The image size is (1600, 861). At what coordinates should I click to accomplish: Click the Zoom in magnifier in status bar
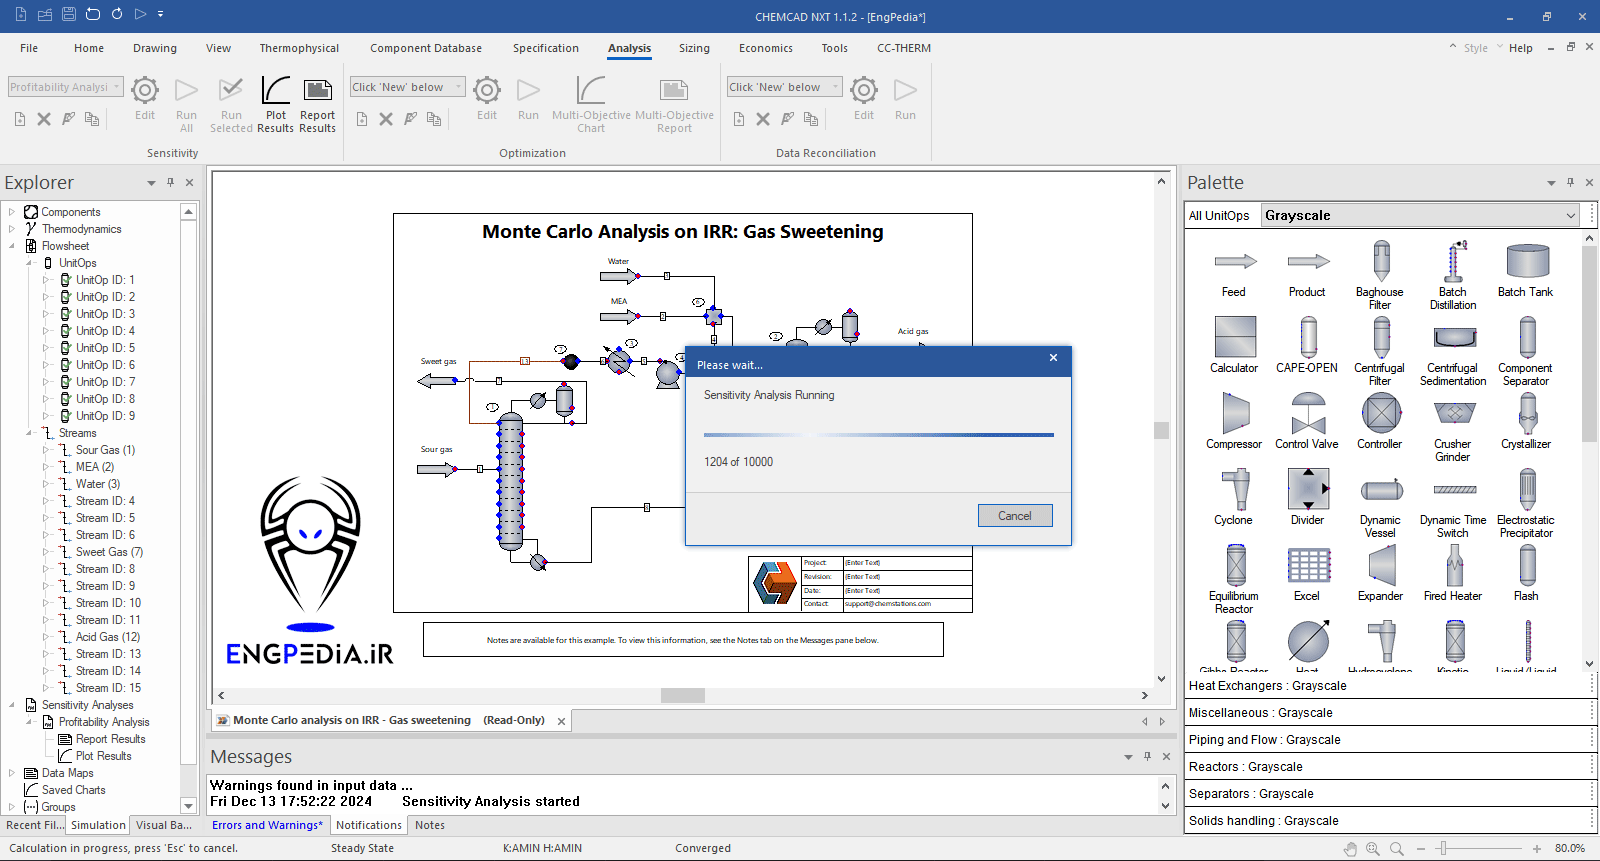coord(1373,849)
